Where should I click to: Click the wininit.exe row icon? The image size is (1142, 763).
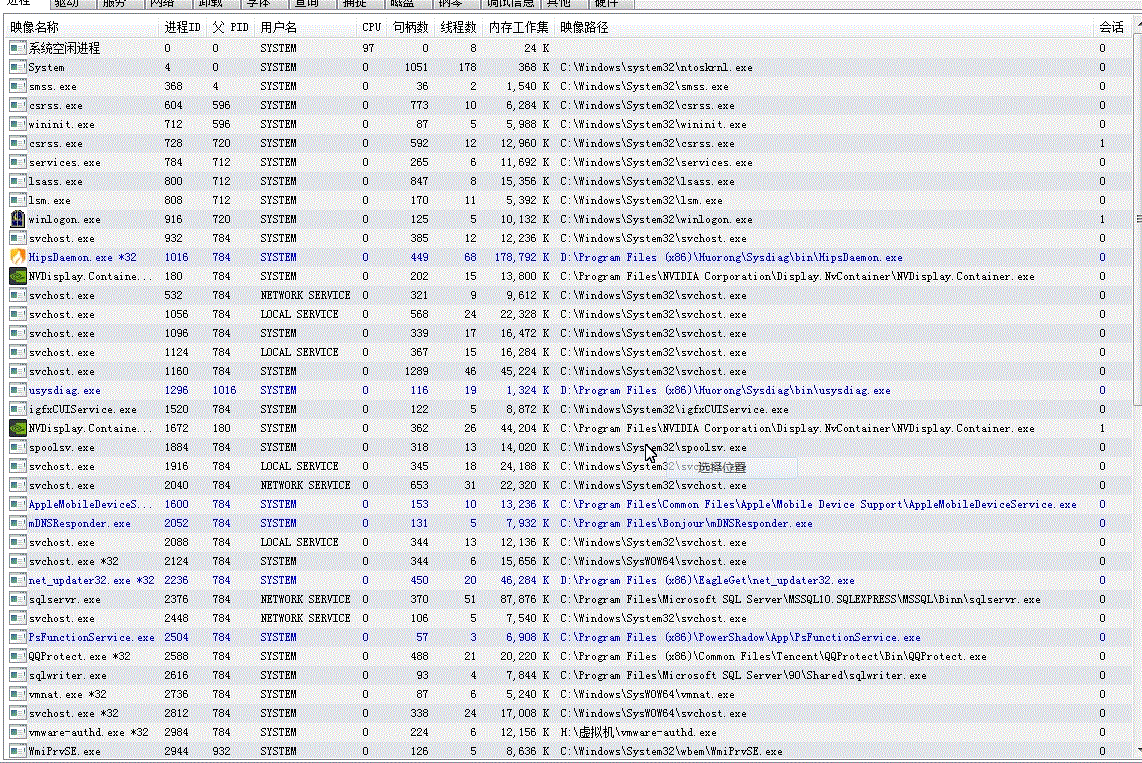tap(17, 124)
